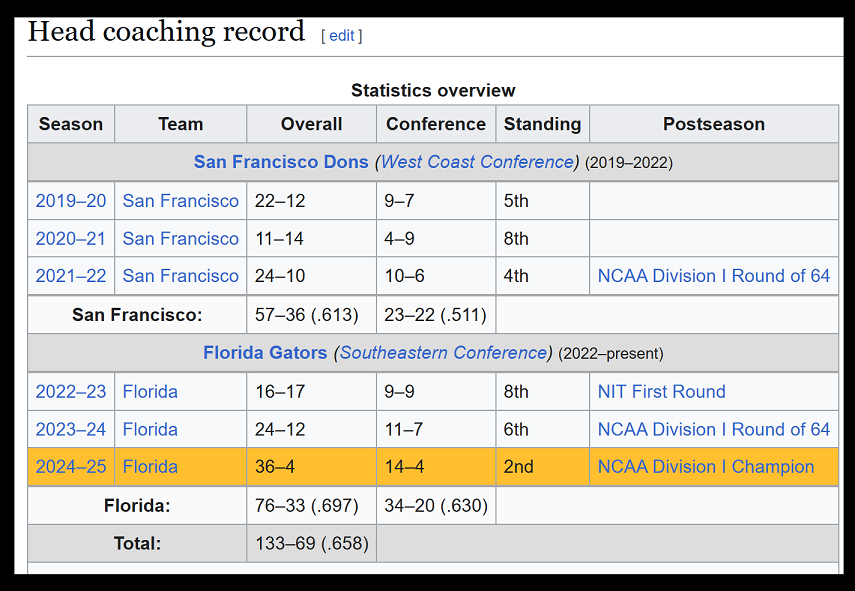Open the 2023–24 season link
Viewport: 855px width, 591px height.
point(71,429)
